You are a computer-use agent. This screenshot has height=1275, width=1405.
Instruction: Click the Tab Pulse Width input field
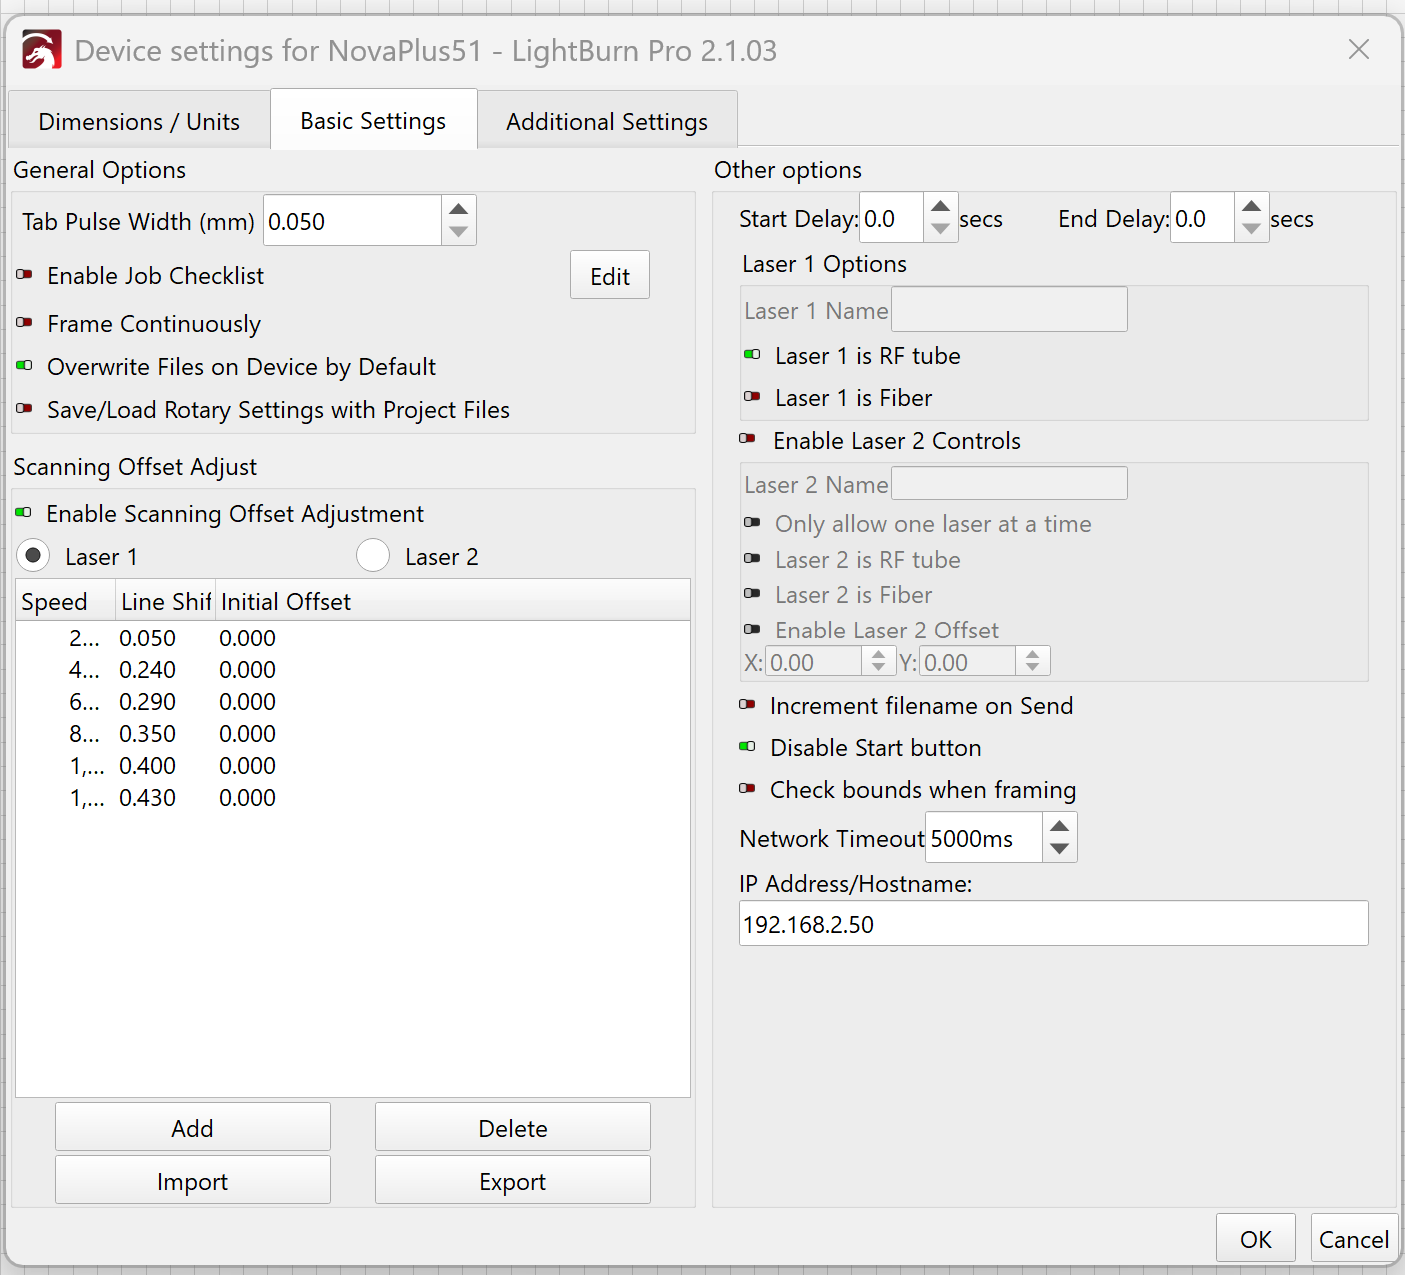point(352,220)
